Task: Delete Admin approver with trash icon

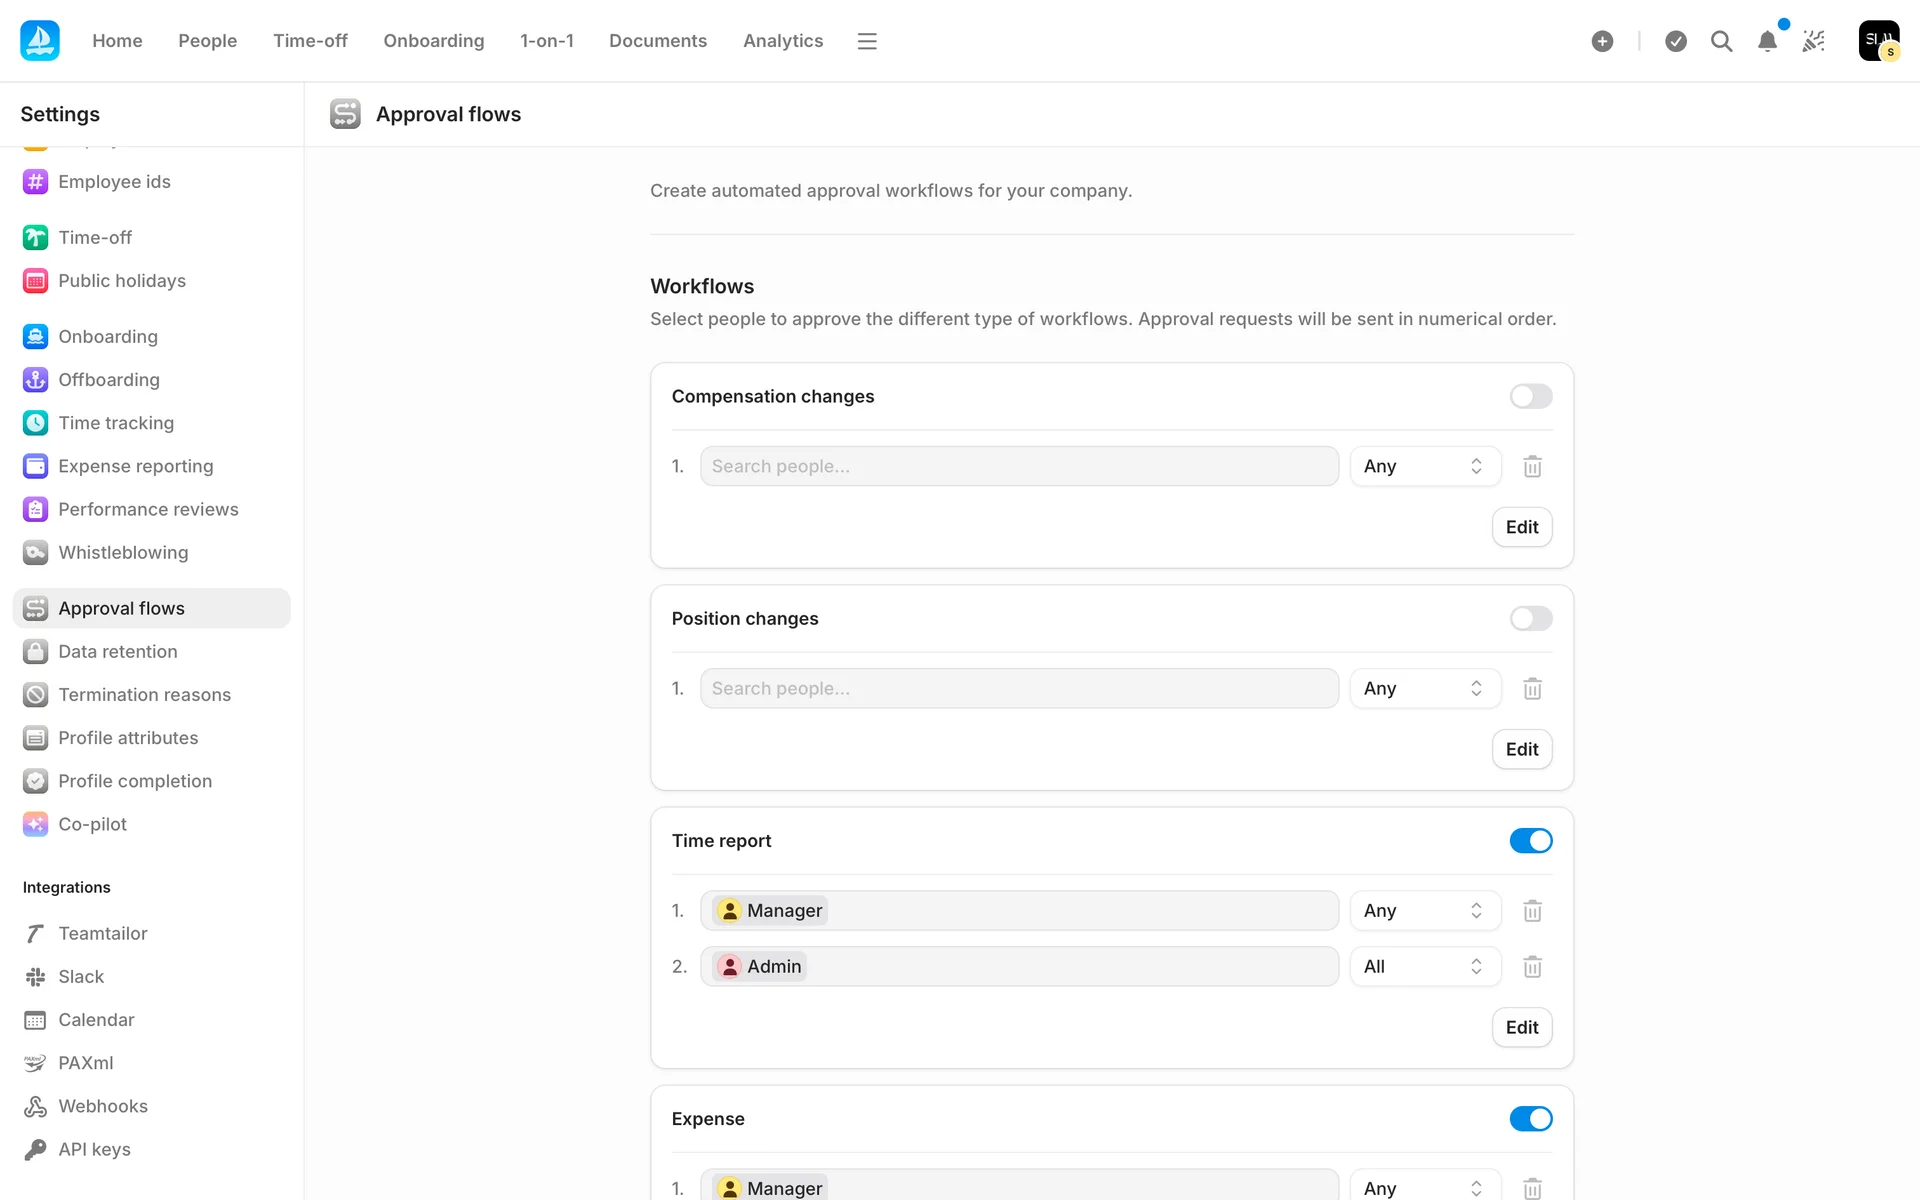Action: 1532,967
